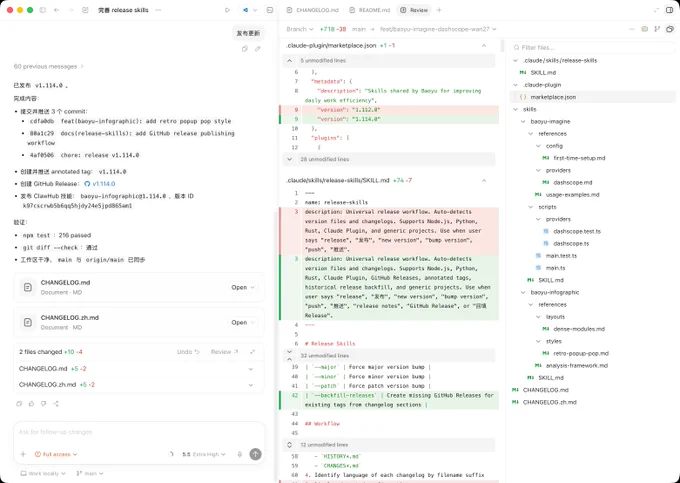Image resolution: width=680 pixels, height=483 pixels.
Task: Expand CHANGELOG.md +5 -2 row
Action: pyautogui.click(x=137, y=369)
